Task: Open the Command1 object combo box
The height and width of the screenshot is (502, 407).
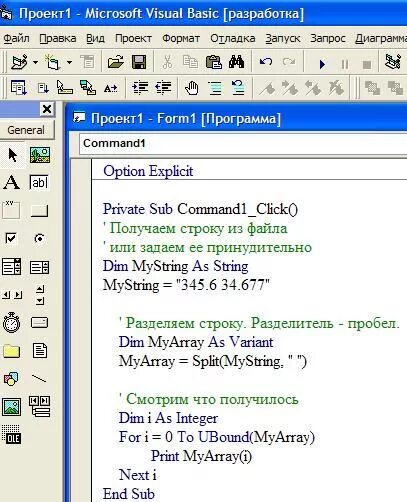Action: [x=243, y=143]
